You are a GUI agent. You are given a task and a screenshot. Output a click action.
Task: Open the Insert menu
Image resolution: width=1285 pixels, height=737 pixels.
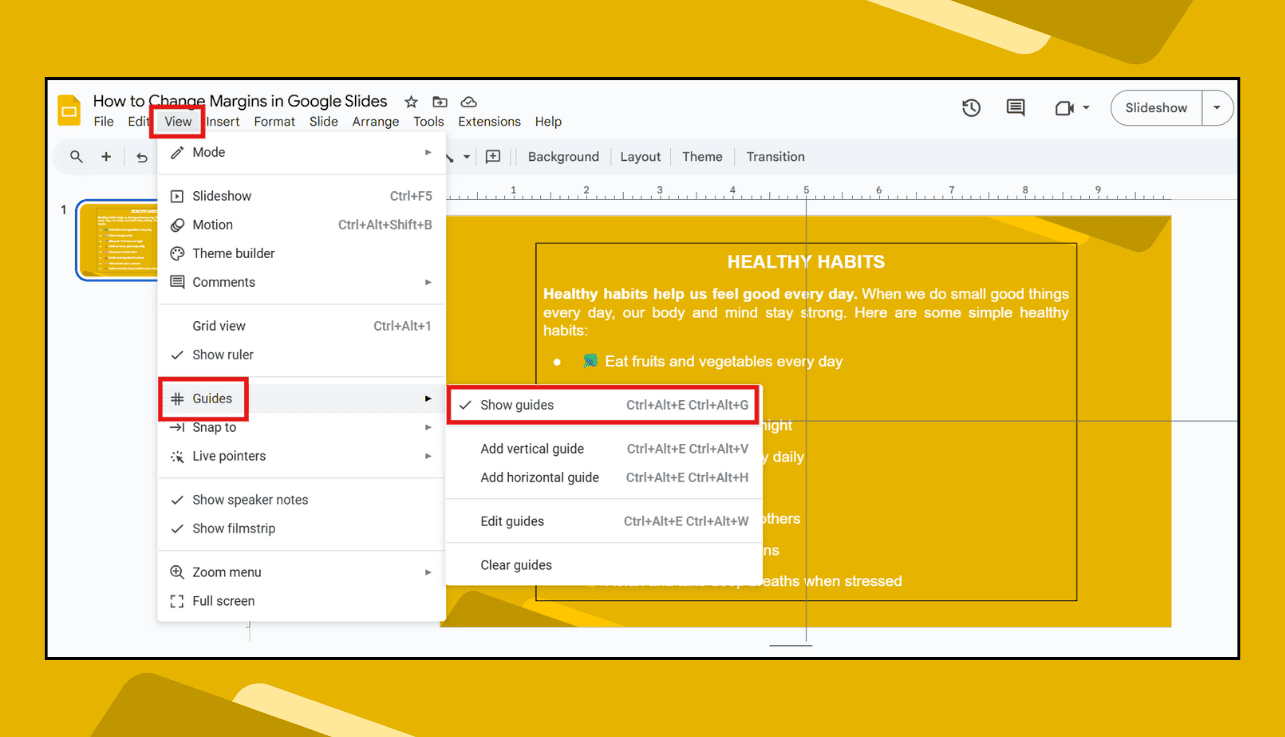[x=222, y=121]
